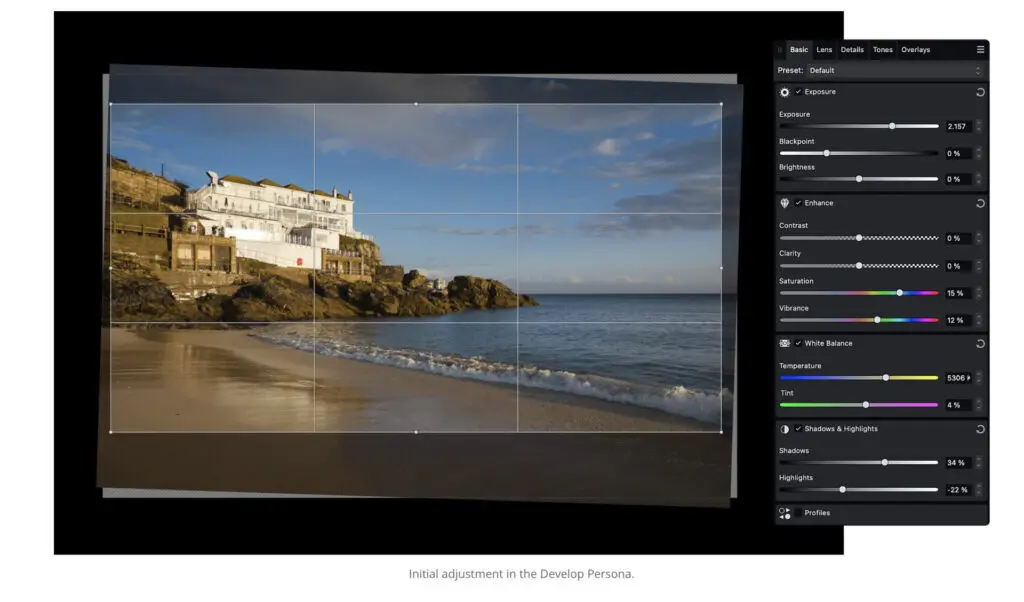Enable the Profiles checkbox
Viewport: 1024px width, 602px height.
click(x=798, y=513)
